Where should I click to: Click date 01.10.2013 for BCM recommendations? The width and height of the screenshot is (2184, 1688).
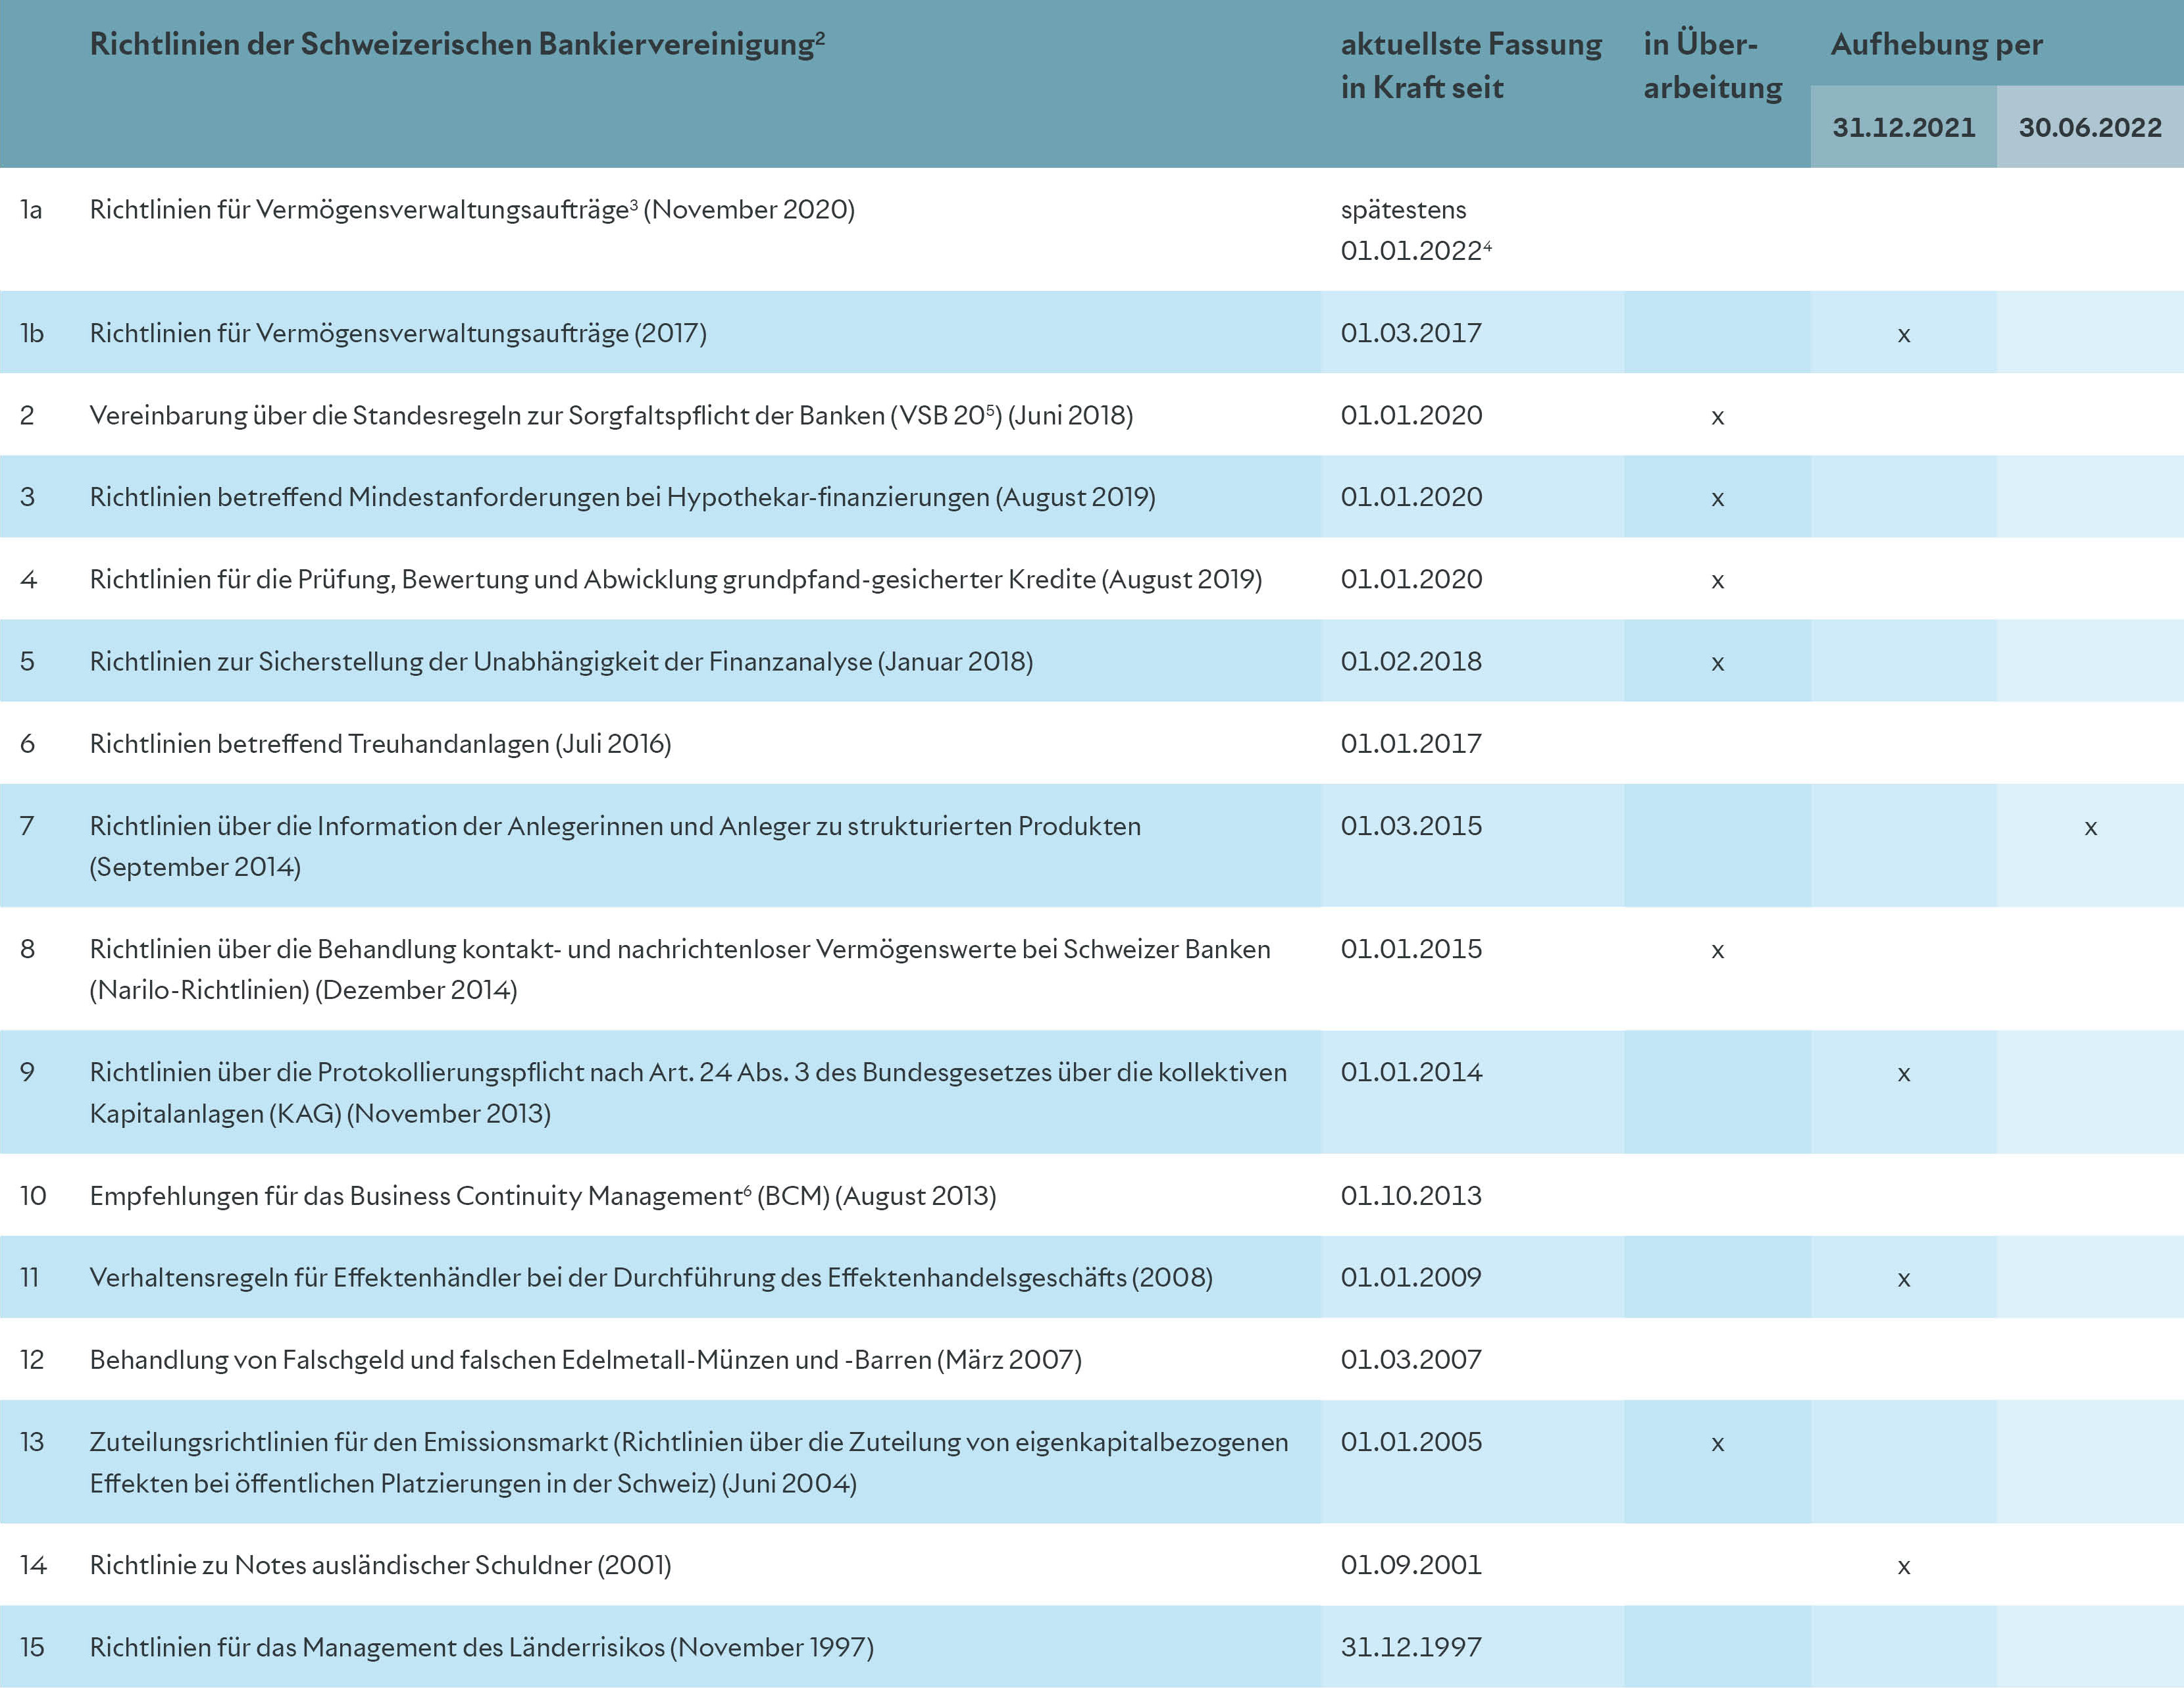coord(1411,1196)
